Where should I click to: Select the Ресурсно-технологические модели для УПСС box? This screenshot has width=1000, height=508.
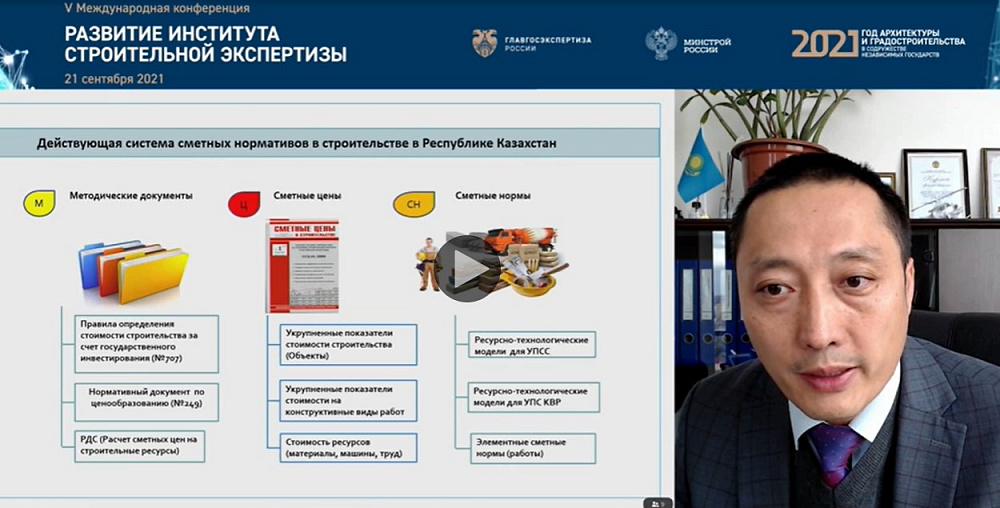tap(532, 345)
